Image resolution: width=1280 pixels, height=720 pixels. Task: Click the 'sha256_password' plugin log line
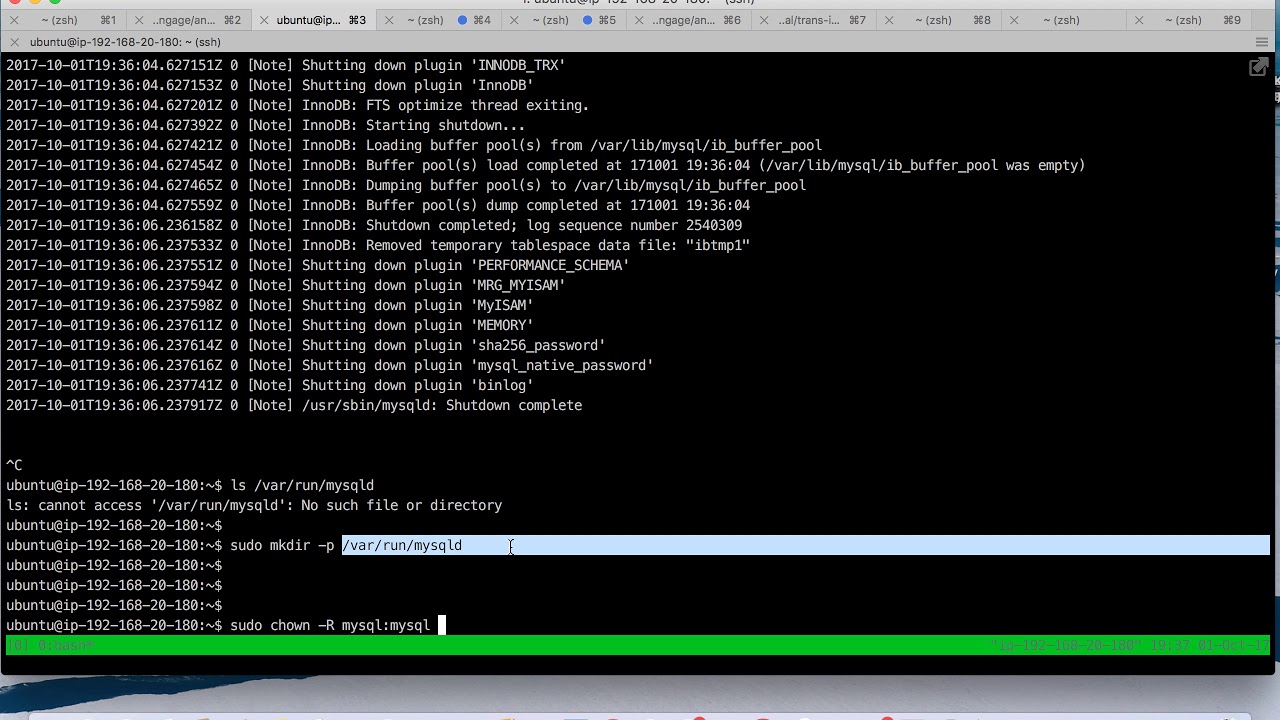coord(306,345)
